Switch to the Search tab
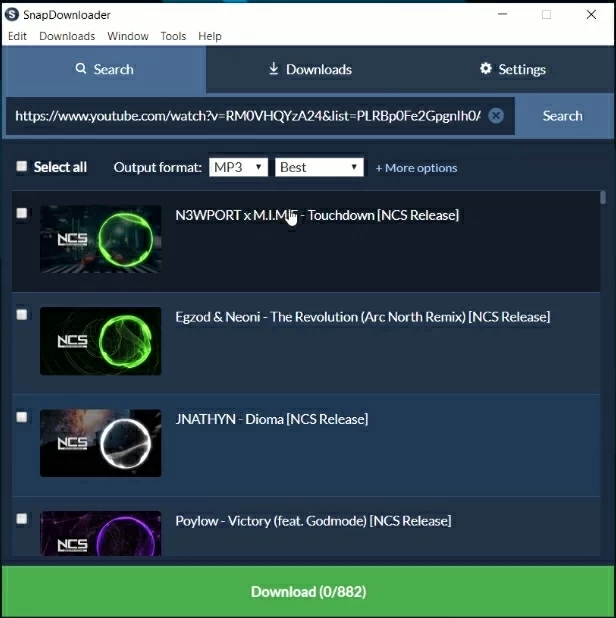This screenshot has width=616, height=618. tap(104, 69)
